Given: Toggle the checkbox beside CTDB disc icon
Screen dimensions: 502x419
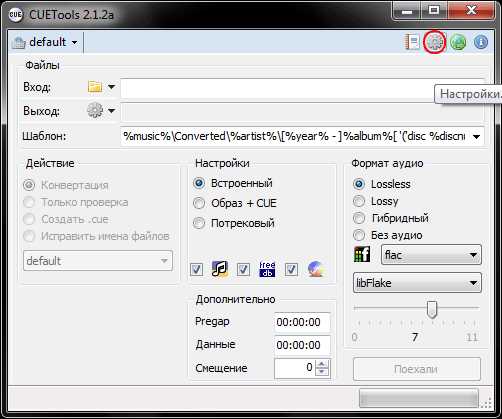Looking at the screenshot, I should pyautogui.click(x=291, y=269).
